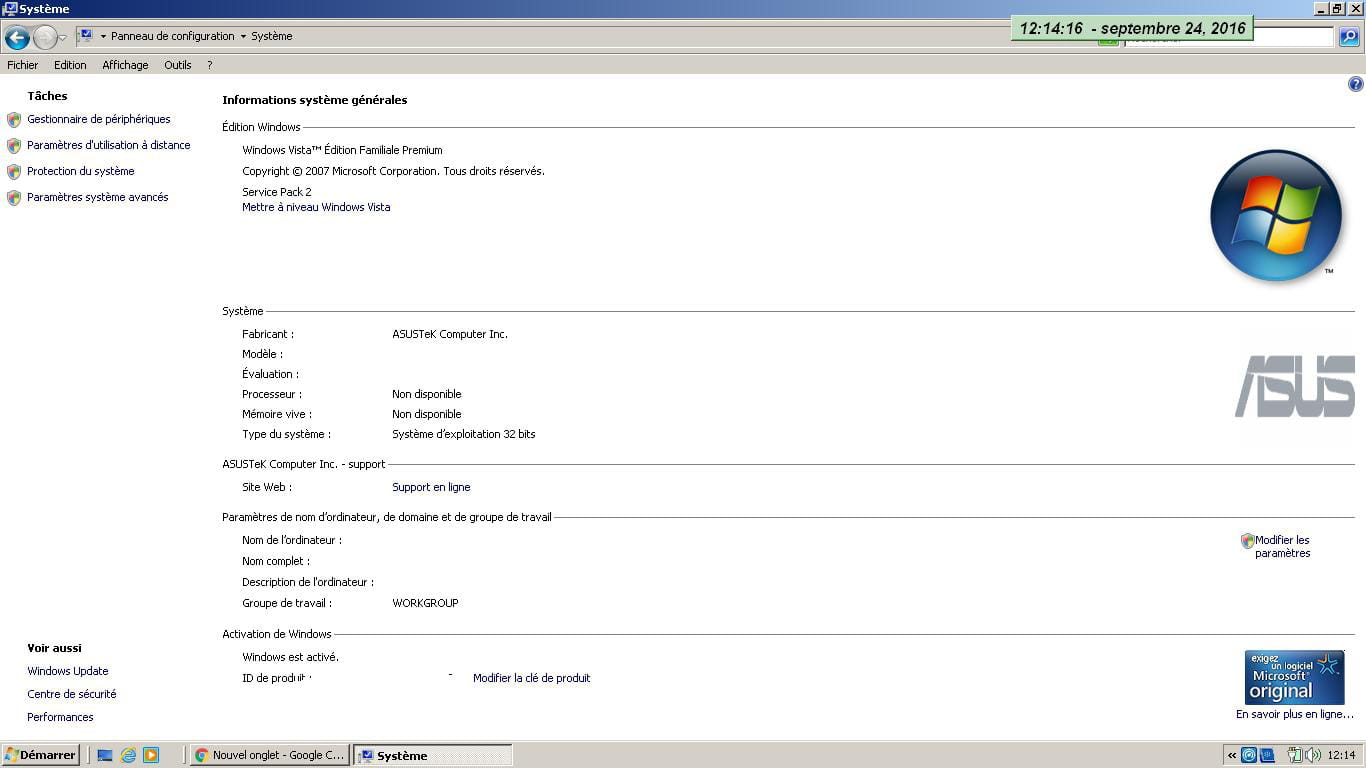The height and width of the screenshot is (768, 1366).
Task: Click the volume speaker tray icon
Action: [x=1311, y=755]
